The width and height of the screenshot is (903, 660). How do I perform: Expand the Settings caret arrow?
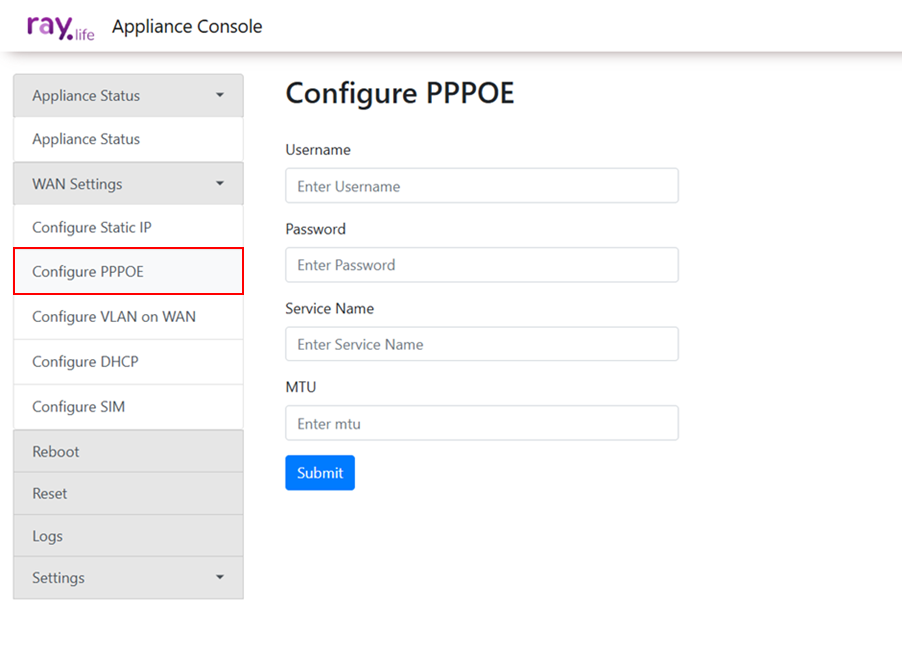(x=220, y=578)
